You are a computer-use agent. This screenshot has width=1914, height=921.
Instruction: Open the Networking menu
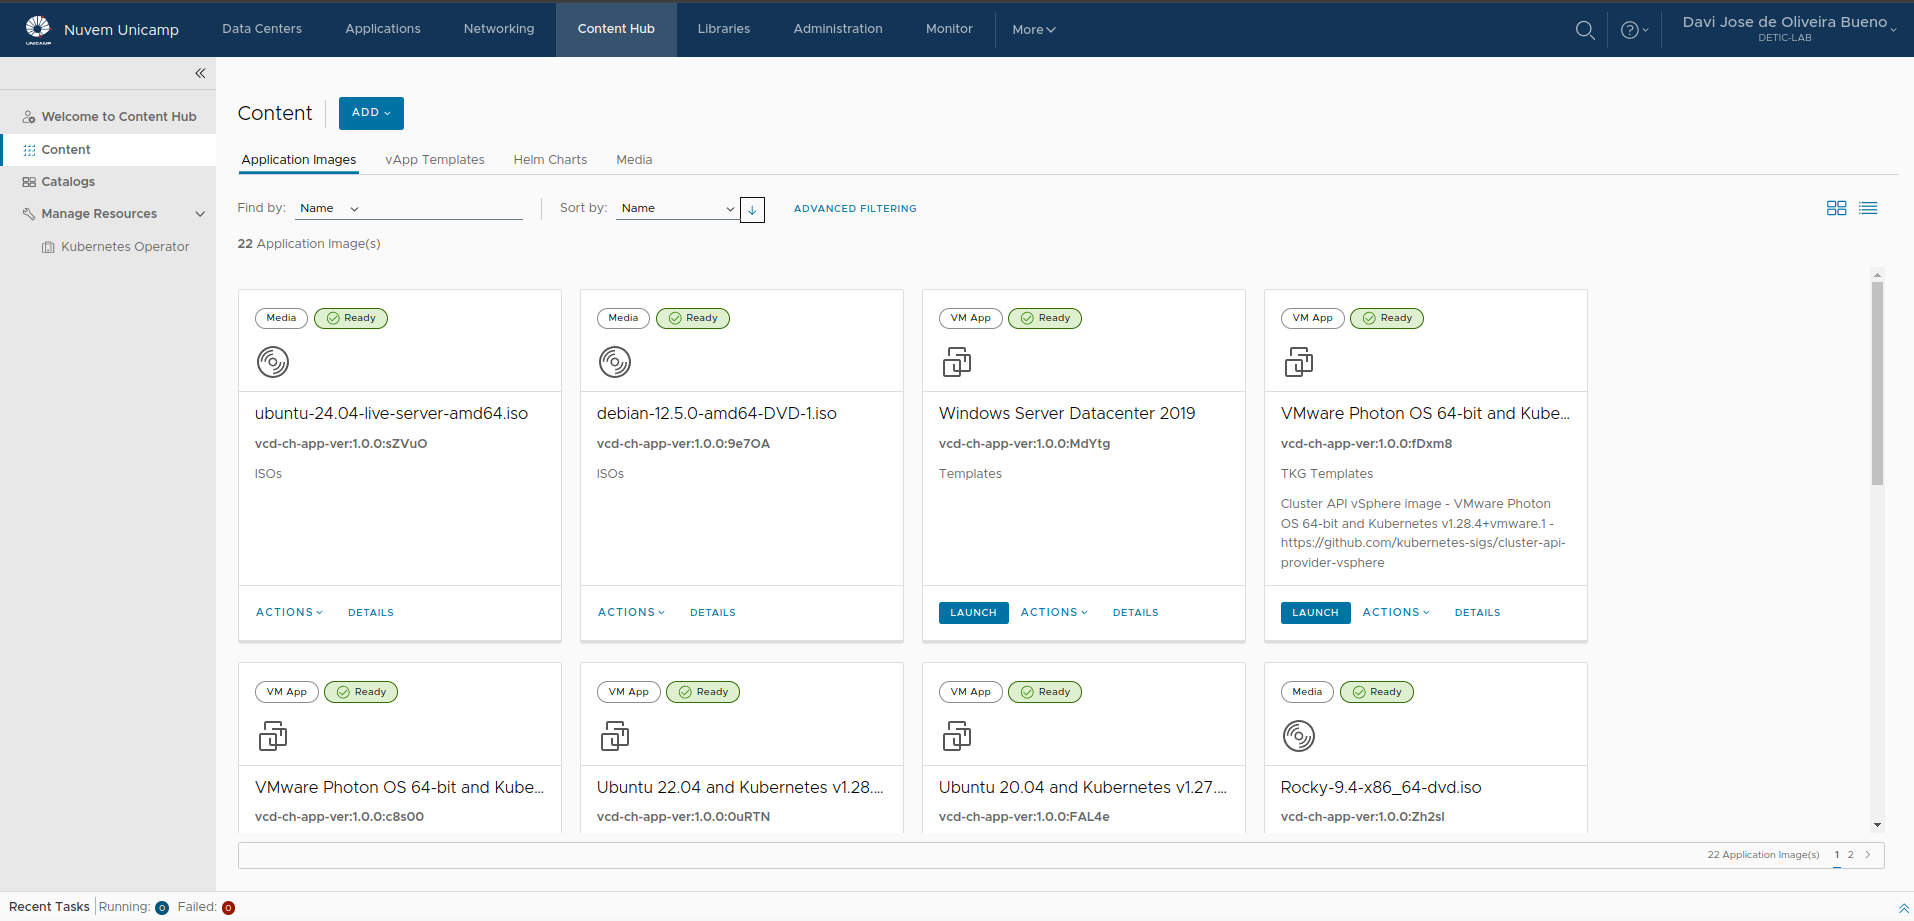[499, 29]
